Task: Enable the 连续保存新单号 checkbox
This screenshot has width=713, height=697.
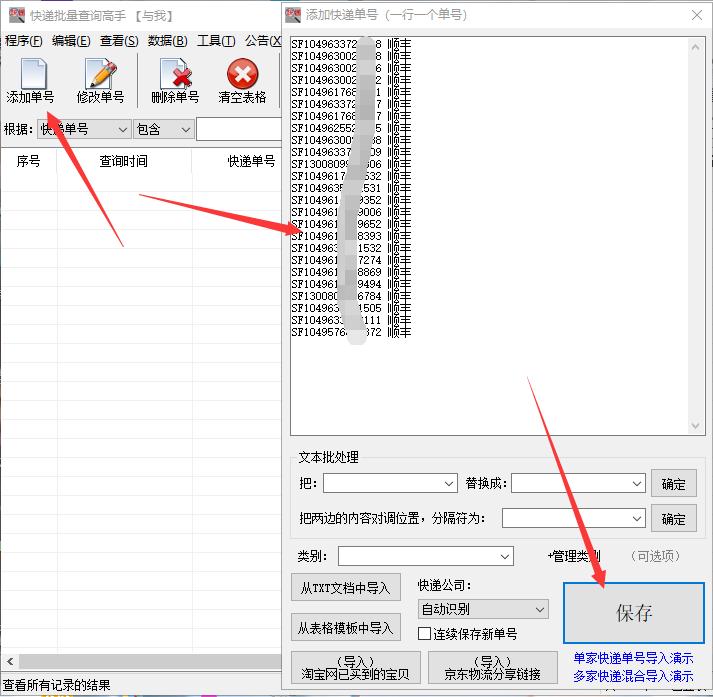Action: click(x=425, y=634)
